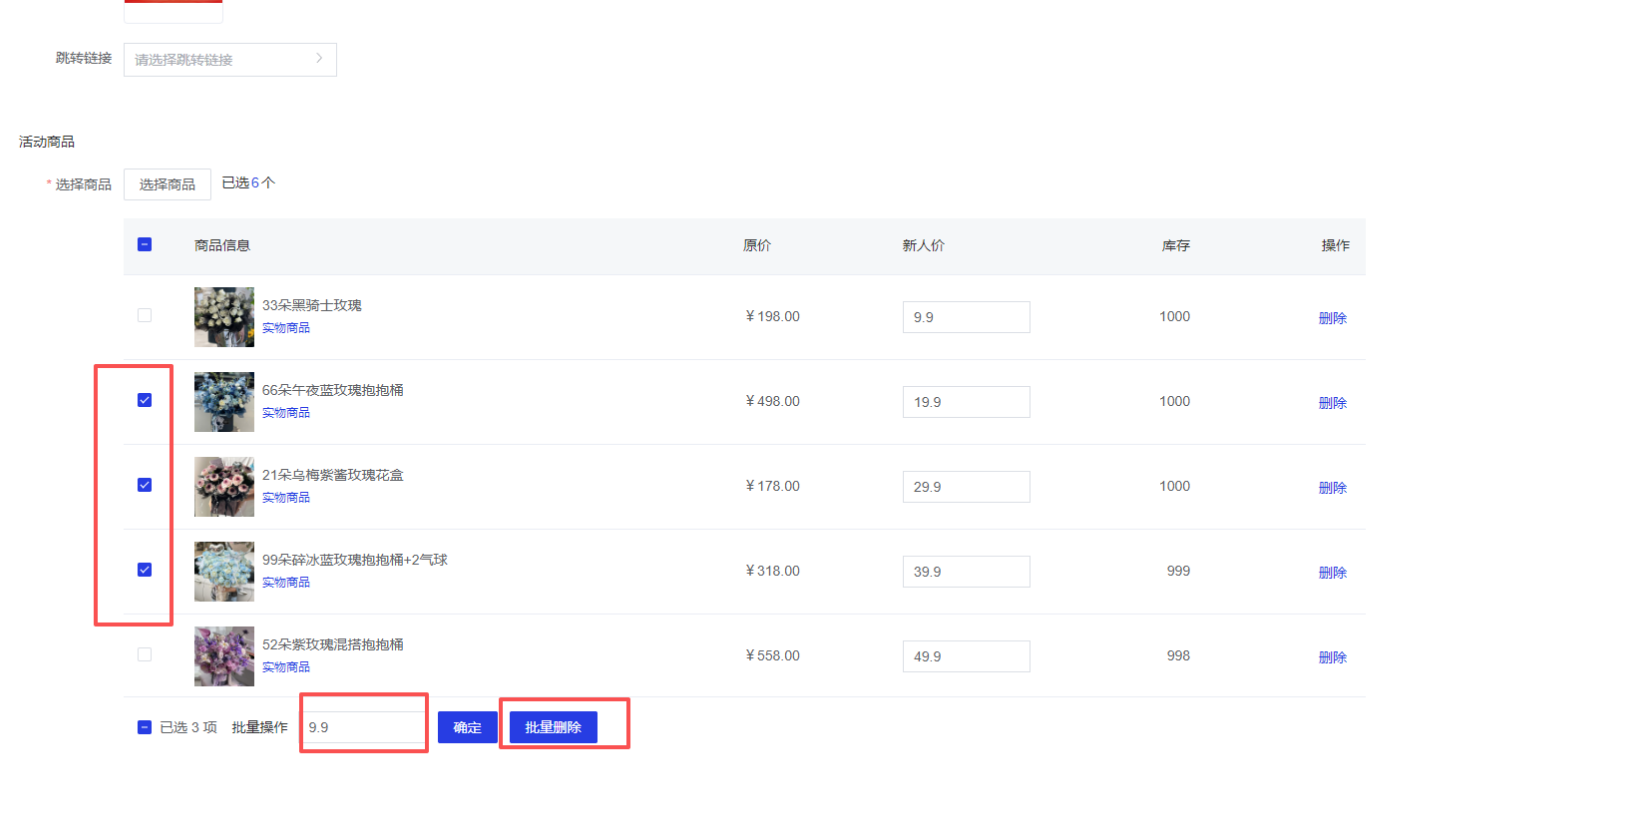Delete the 33朵黑骑士玫瑰 row
The height and width of the screenshot is (814, 1648).
pos(1332,318)
